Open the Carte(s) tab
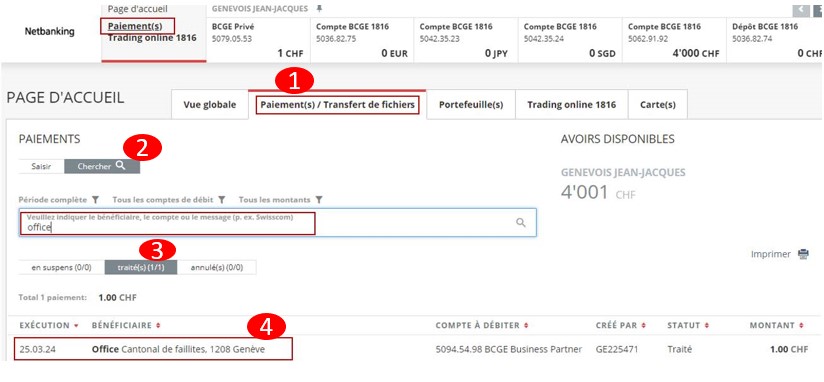This screenshot has width=824, height=382. click(x=658, y=105)
